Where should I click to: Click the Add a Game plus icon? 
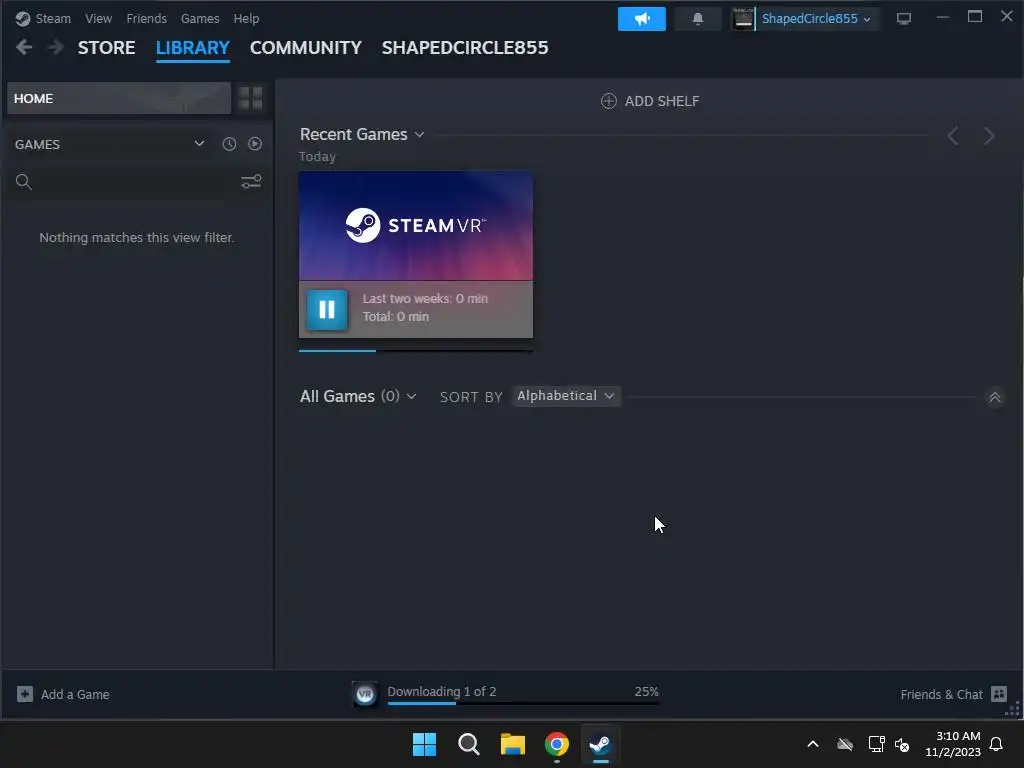25,694
